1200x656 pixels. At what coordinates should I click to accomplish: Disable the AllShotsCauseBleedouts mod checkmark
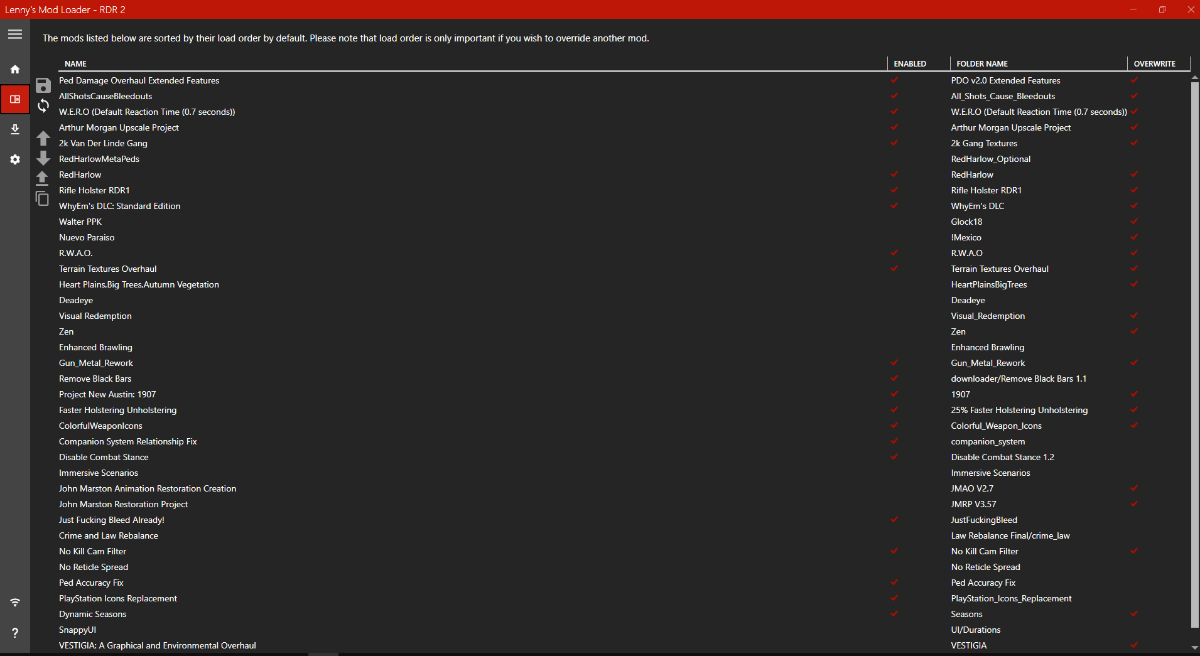(894, 96)
